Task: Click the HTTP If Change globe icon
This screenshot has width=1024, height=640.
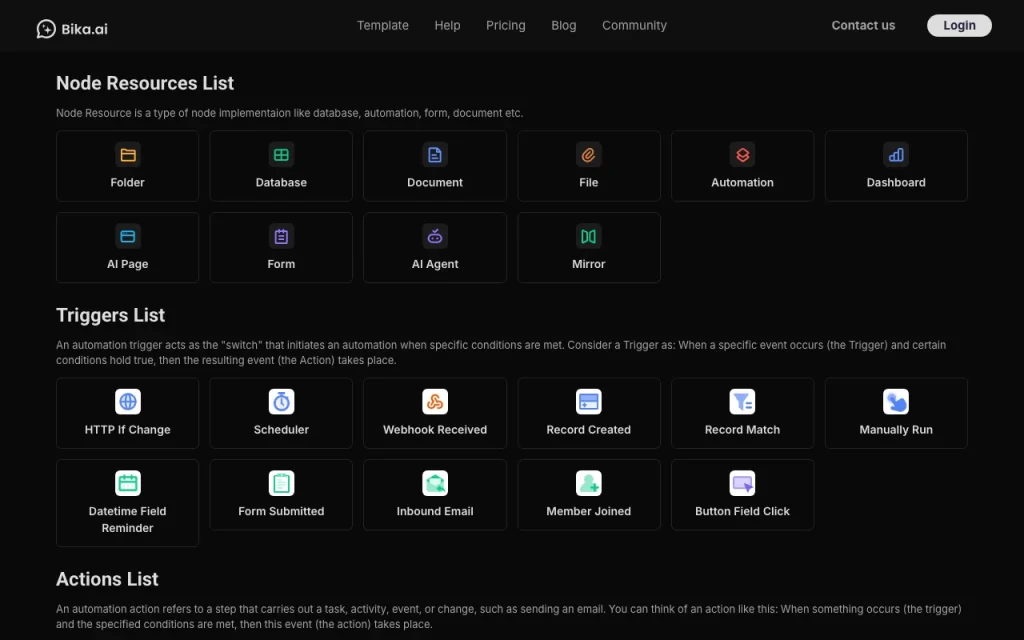Action: 127,402
